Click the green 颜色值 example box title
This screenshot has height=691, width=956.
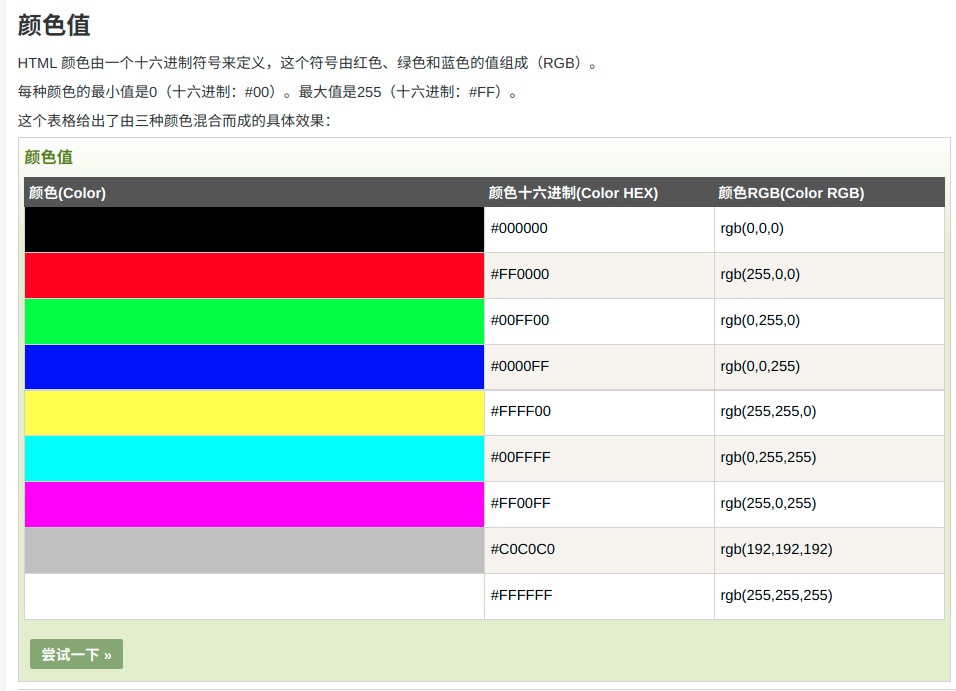click(x=49, y=157)
